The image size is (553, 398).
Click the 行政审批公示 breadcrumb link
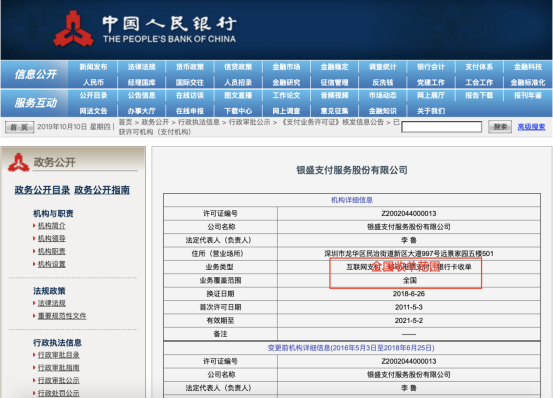coord(250,122)
